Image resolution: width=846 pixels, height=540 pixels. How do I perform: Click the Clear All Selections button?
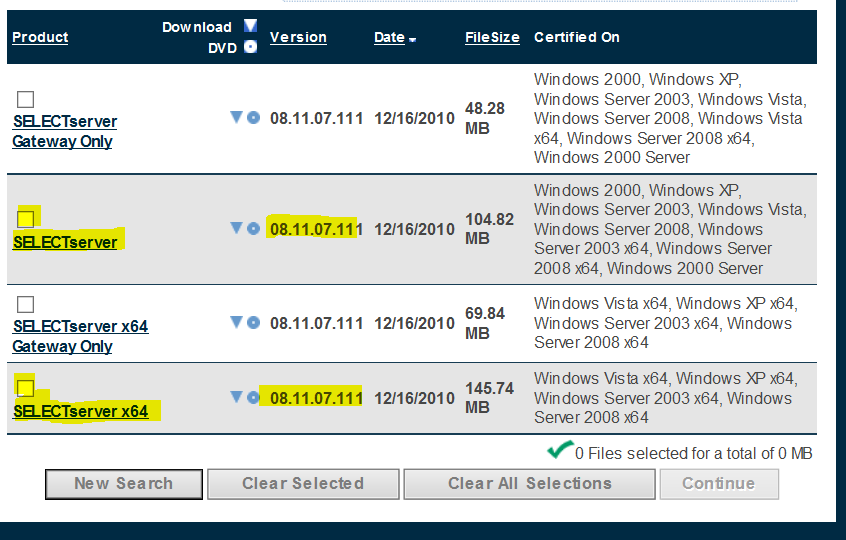(x=530, y=484)
